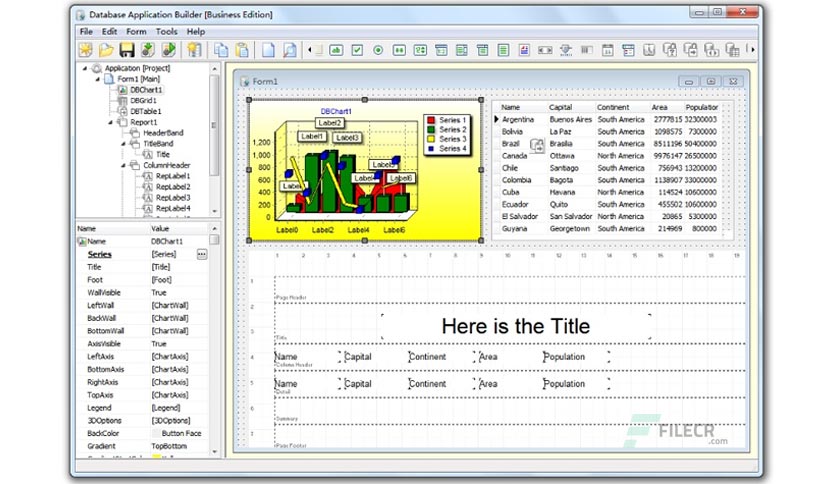
Task: Click the Paste clipboard icon
Action: tap(242, 50)
